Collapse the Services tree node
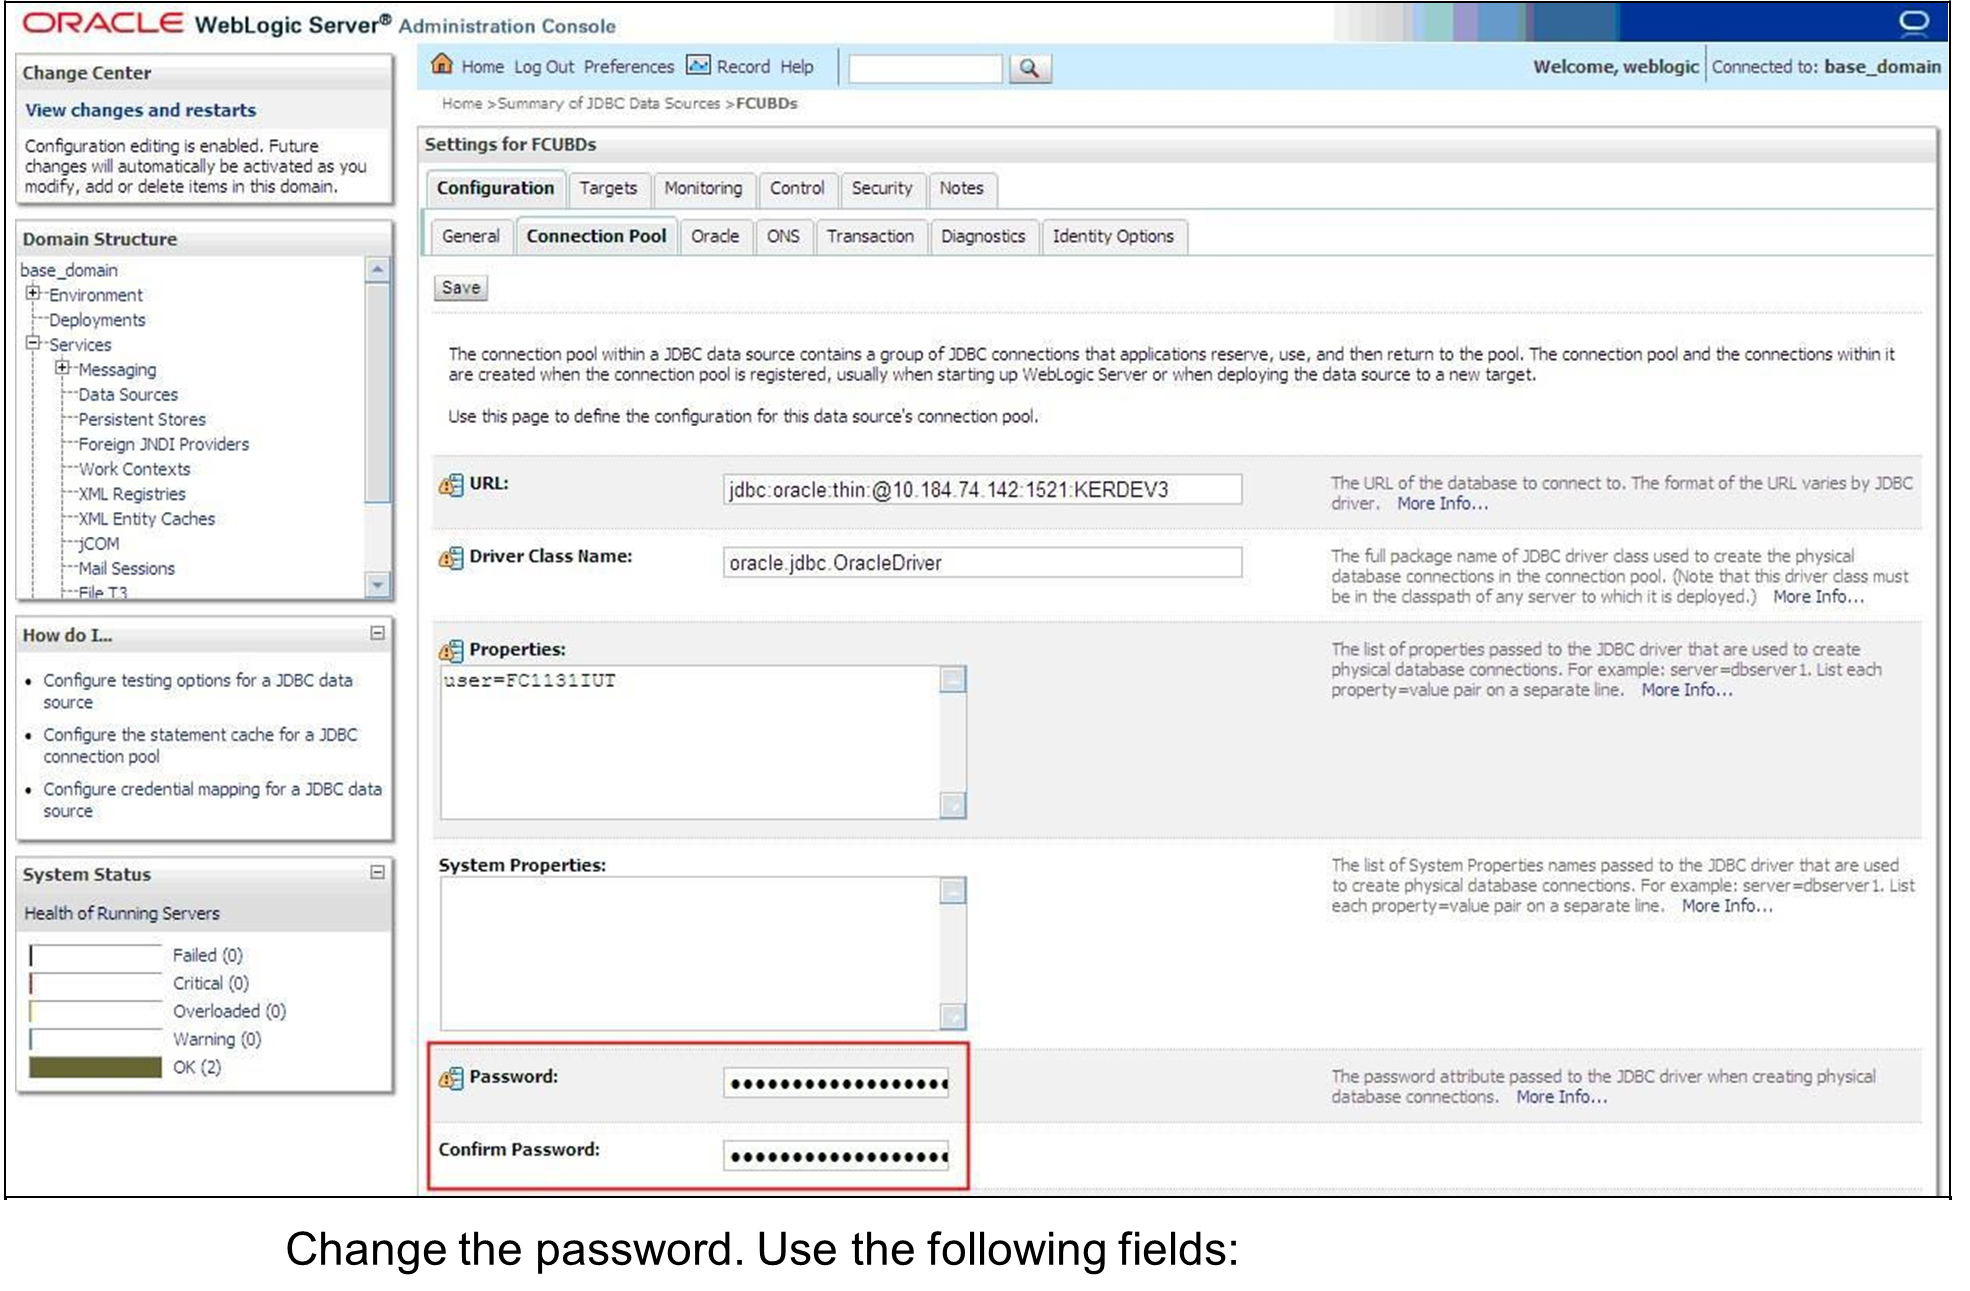The width and height of the screenshot is (1970, 1291). click(x=33, y=343)
